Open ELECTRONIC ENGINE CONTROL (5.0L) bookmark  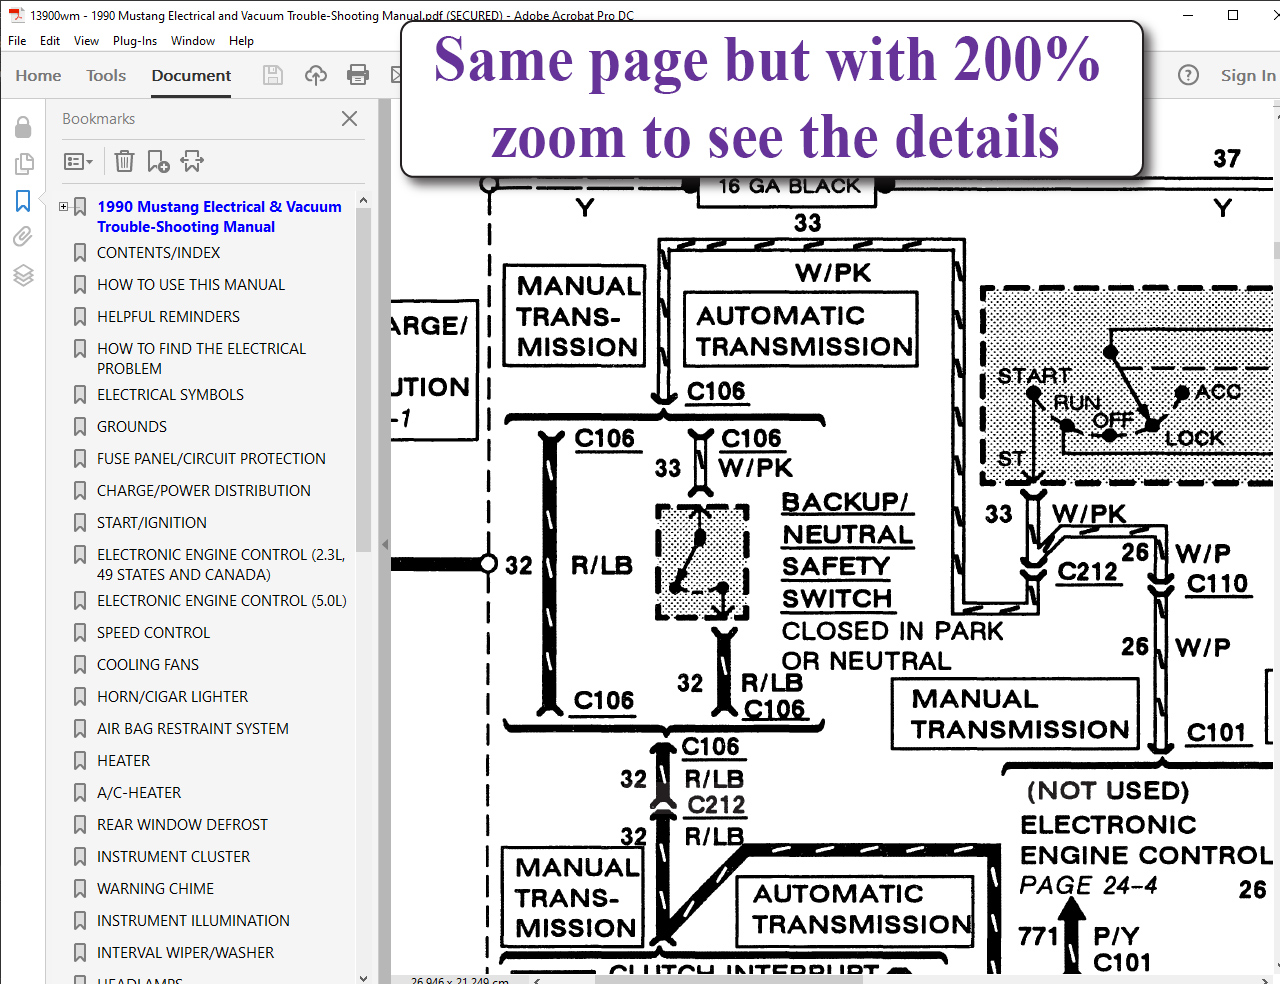tap(222, 601)
